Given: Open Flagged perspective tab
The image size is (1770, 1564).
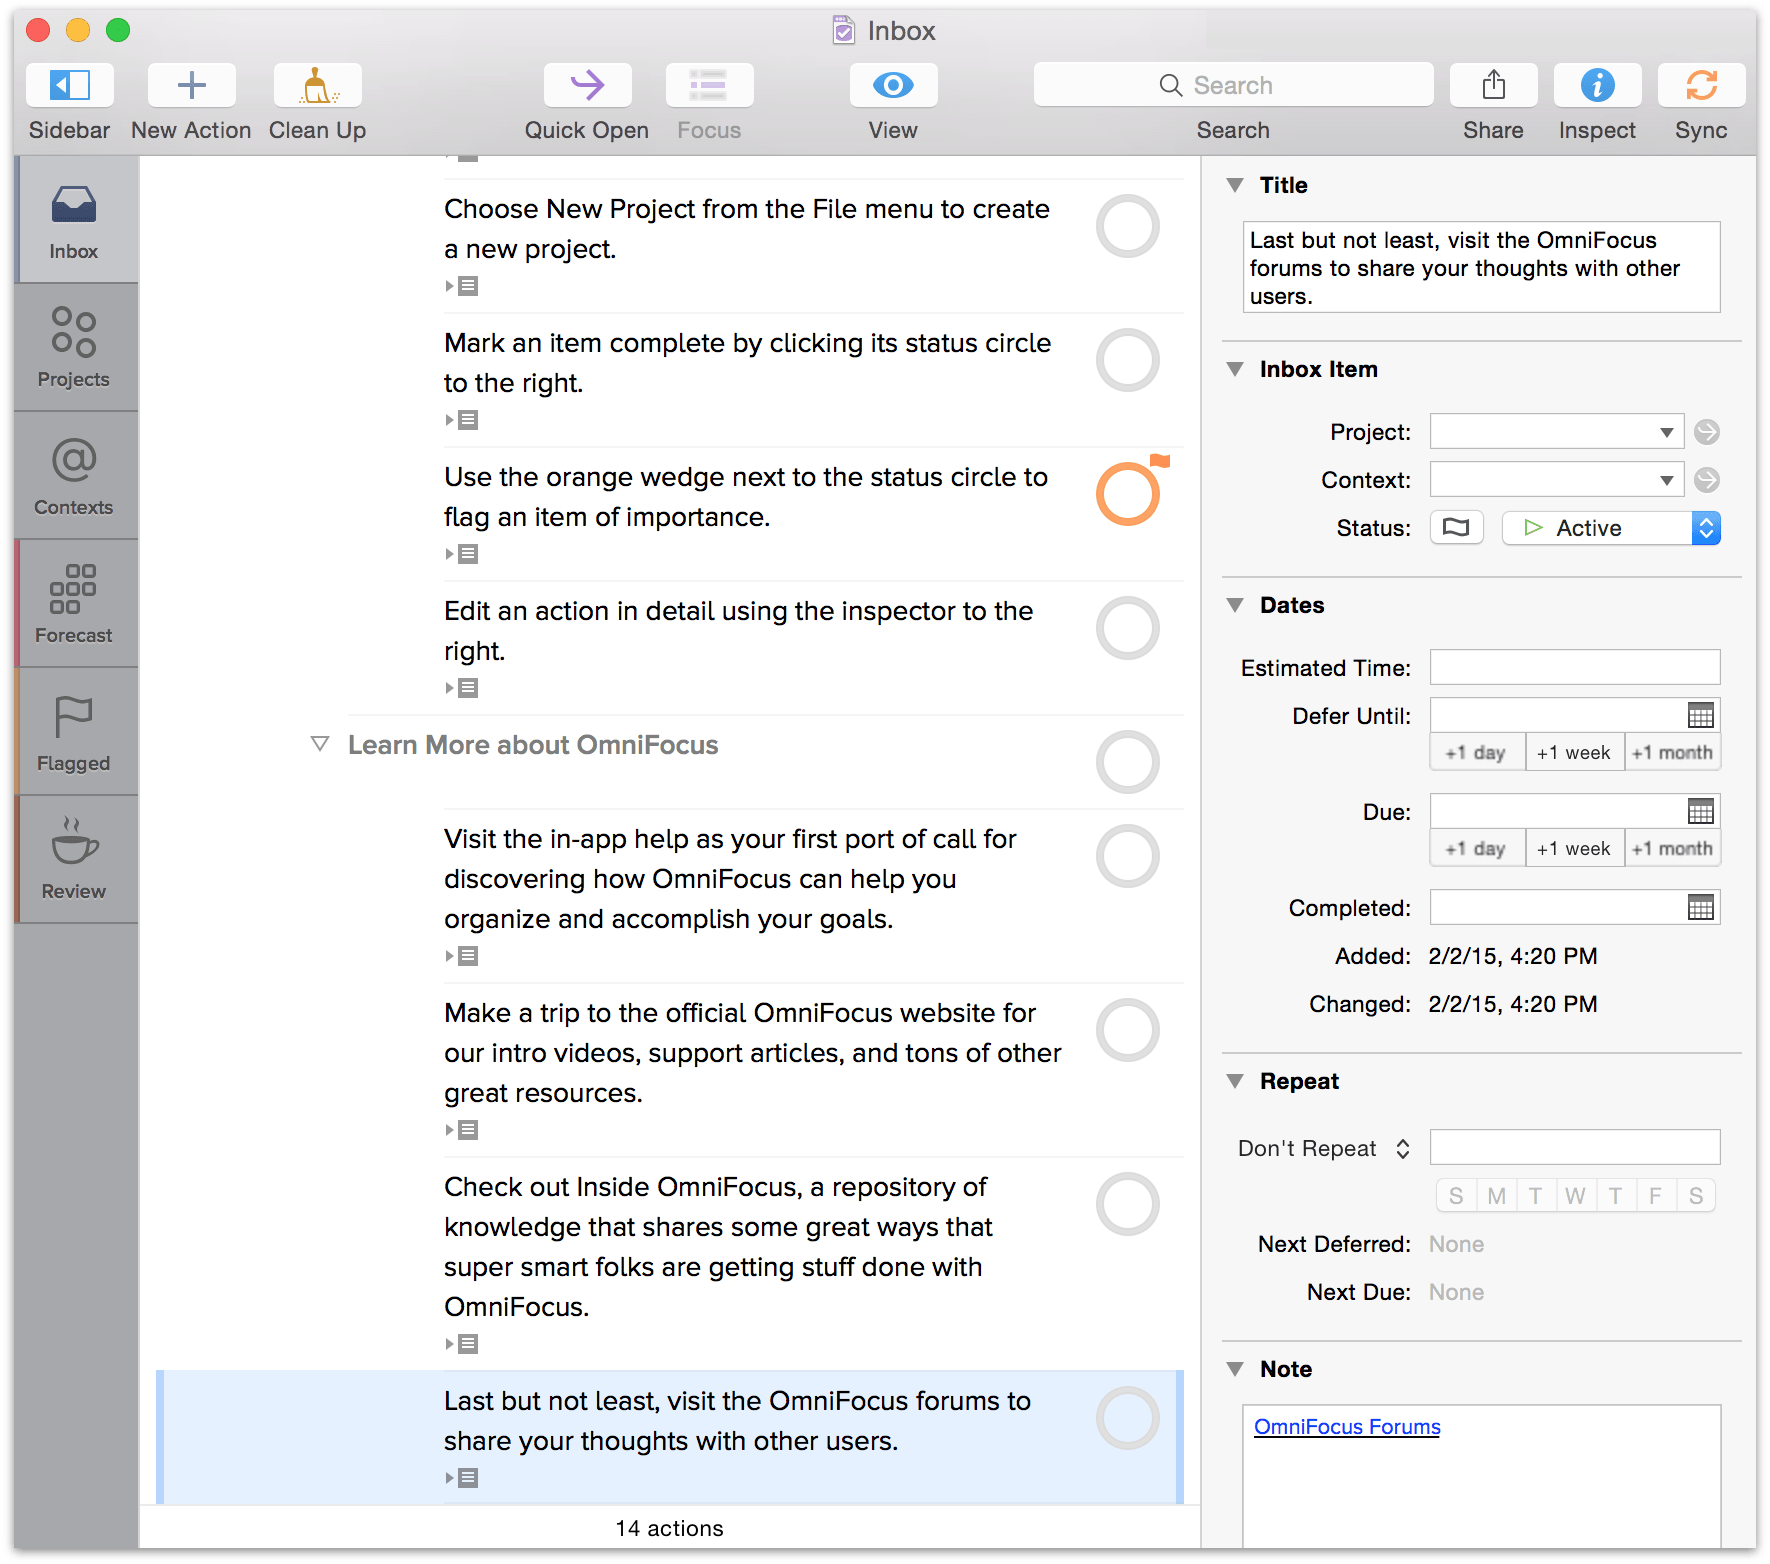Looking at the screenshot, I should 75,732.
